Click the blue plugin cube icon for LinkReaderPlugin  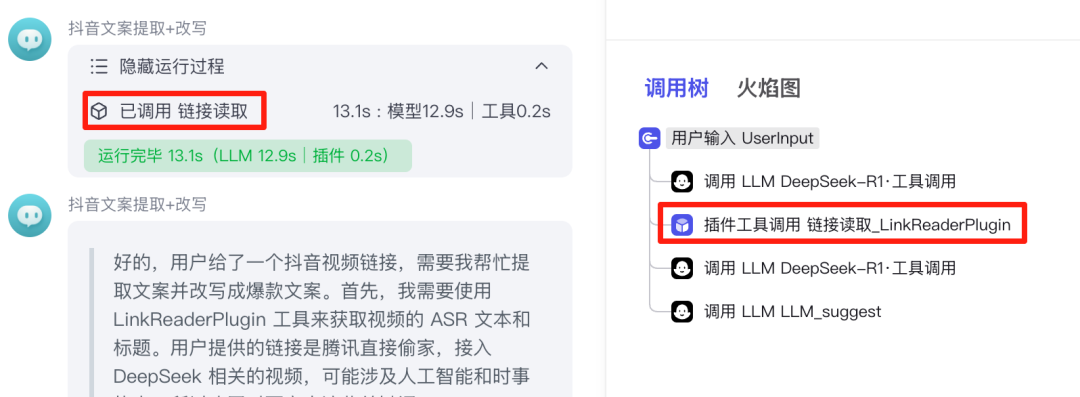(682, 225)
